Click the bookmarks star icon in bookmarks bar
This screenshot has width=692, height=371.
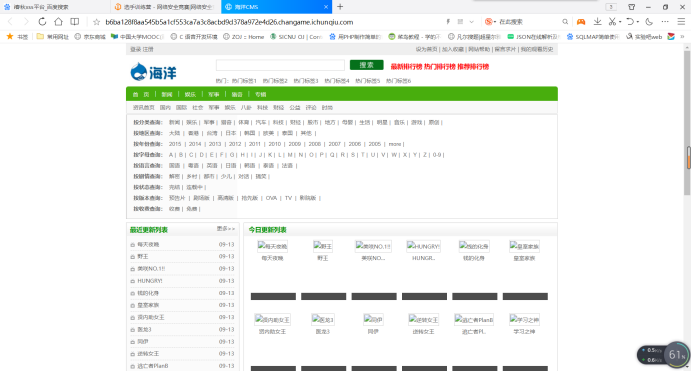coord(10,37)
